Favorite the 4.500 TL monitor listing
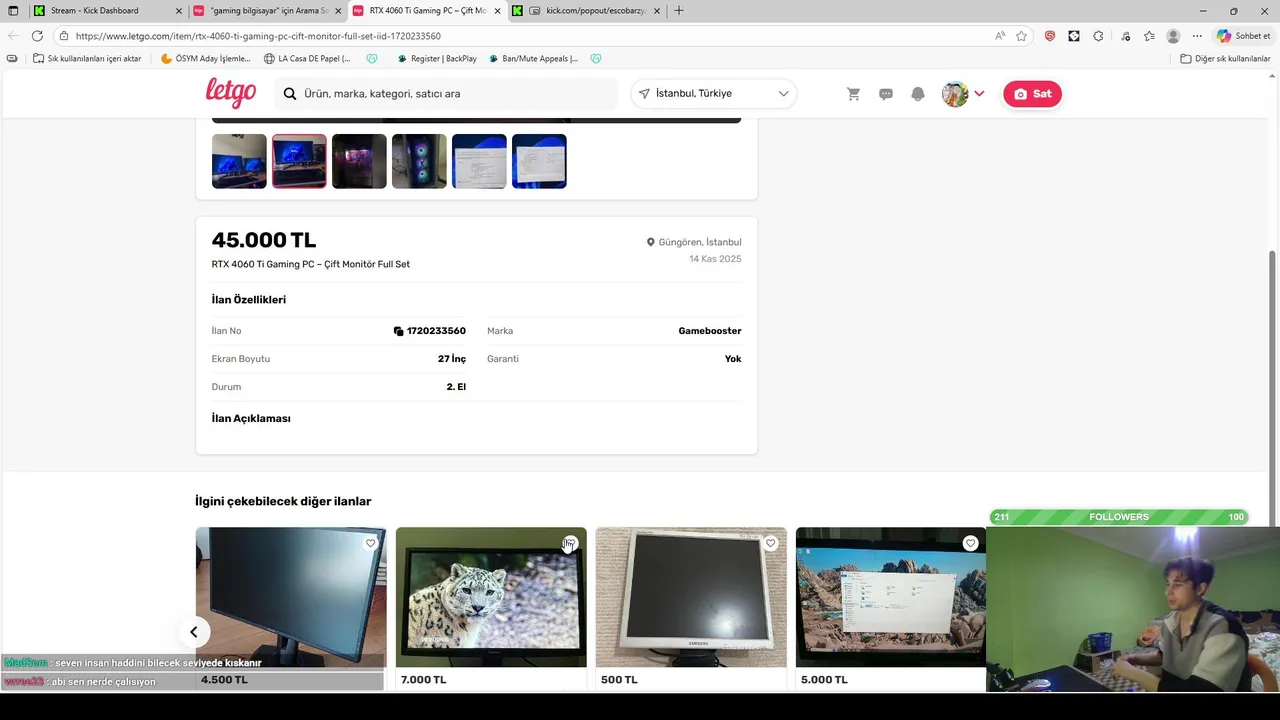 tap(370, 543)
